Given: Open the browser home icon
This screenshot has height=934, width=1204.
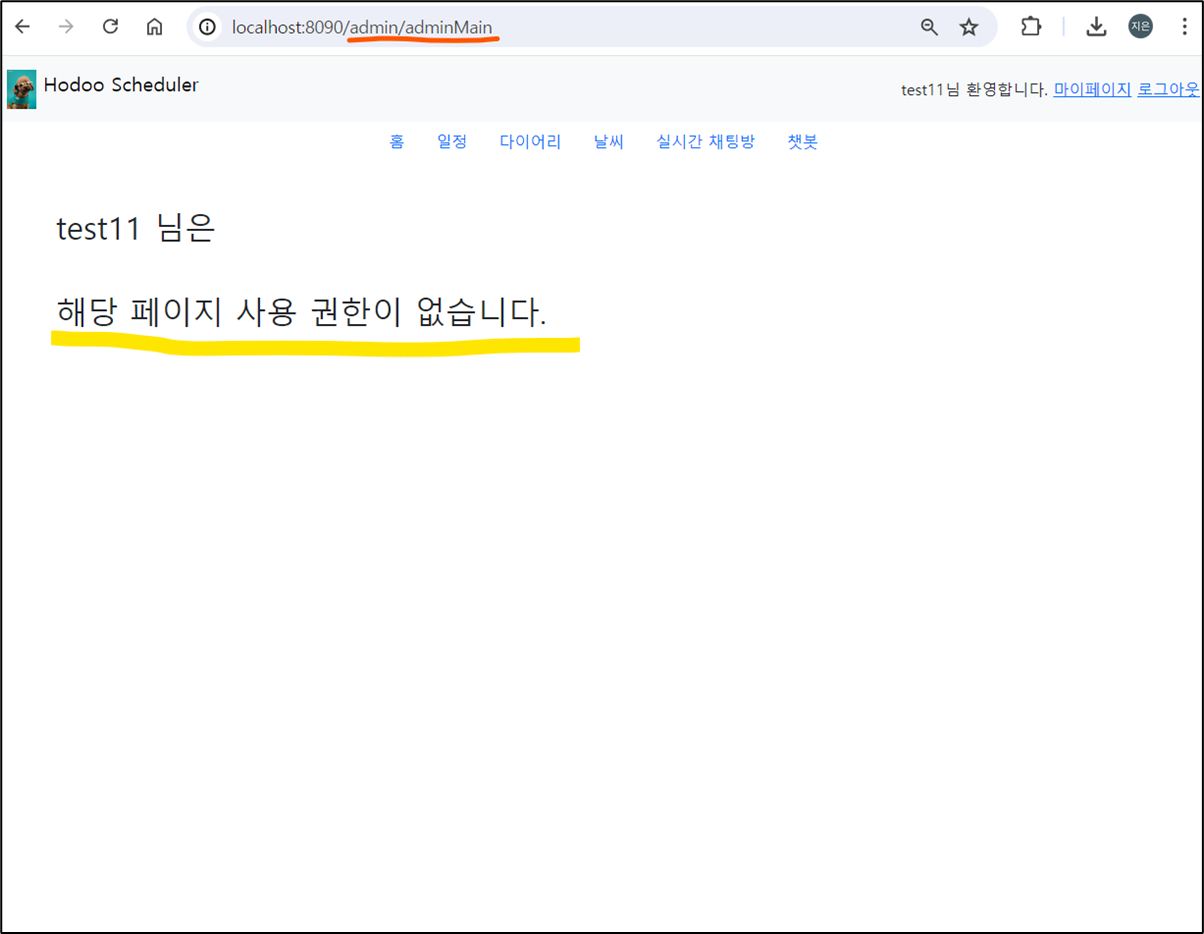Looking at the screenshot, I should 155,27.
